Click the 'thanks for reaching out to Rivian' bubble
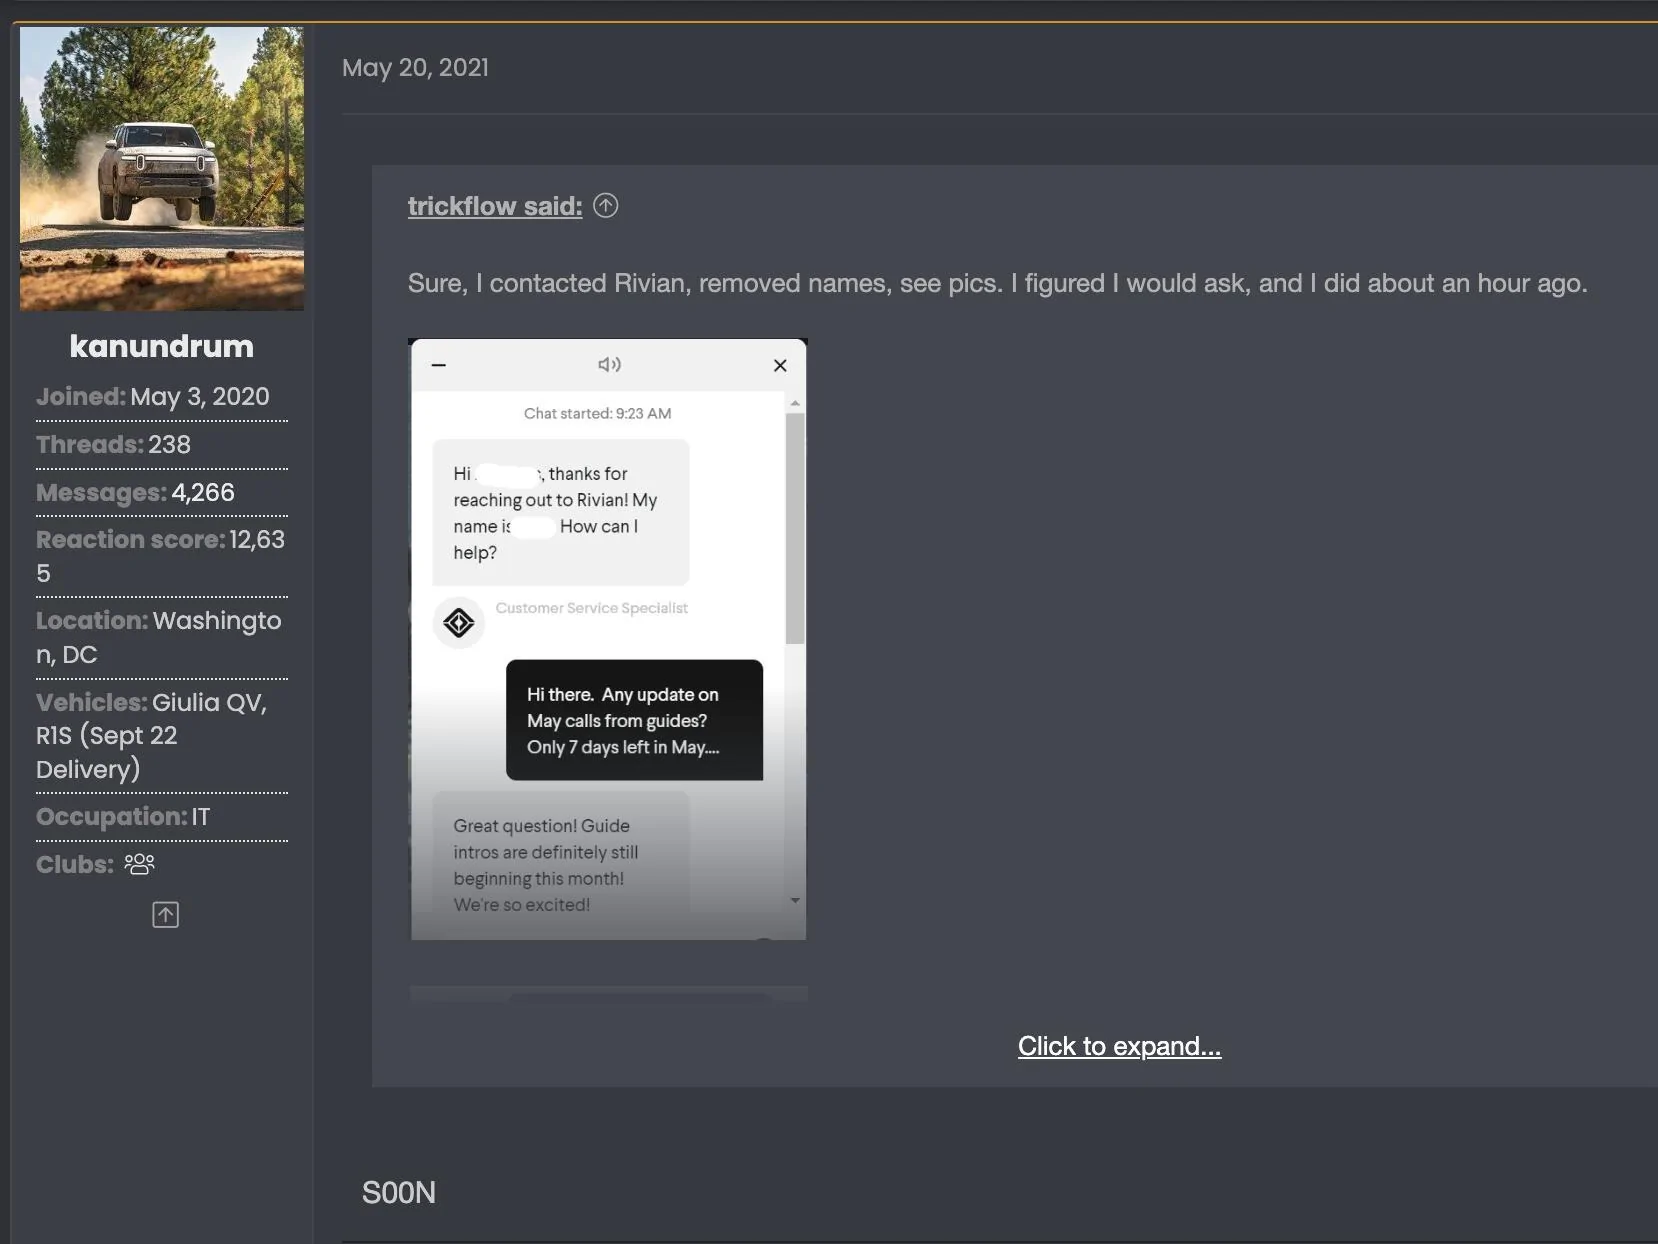 561,512
